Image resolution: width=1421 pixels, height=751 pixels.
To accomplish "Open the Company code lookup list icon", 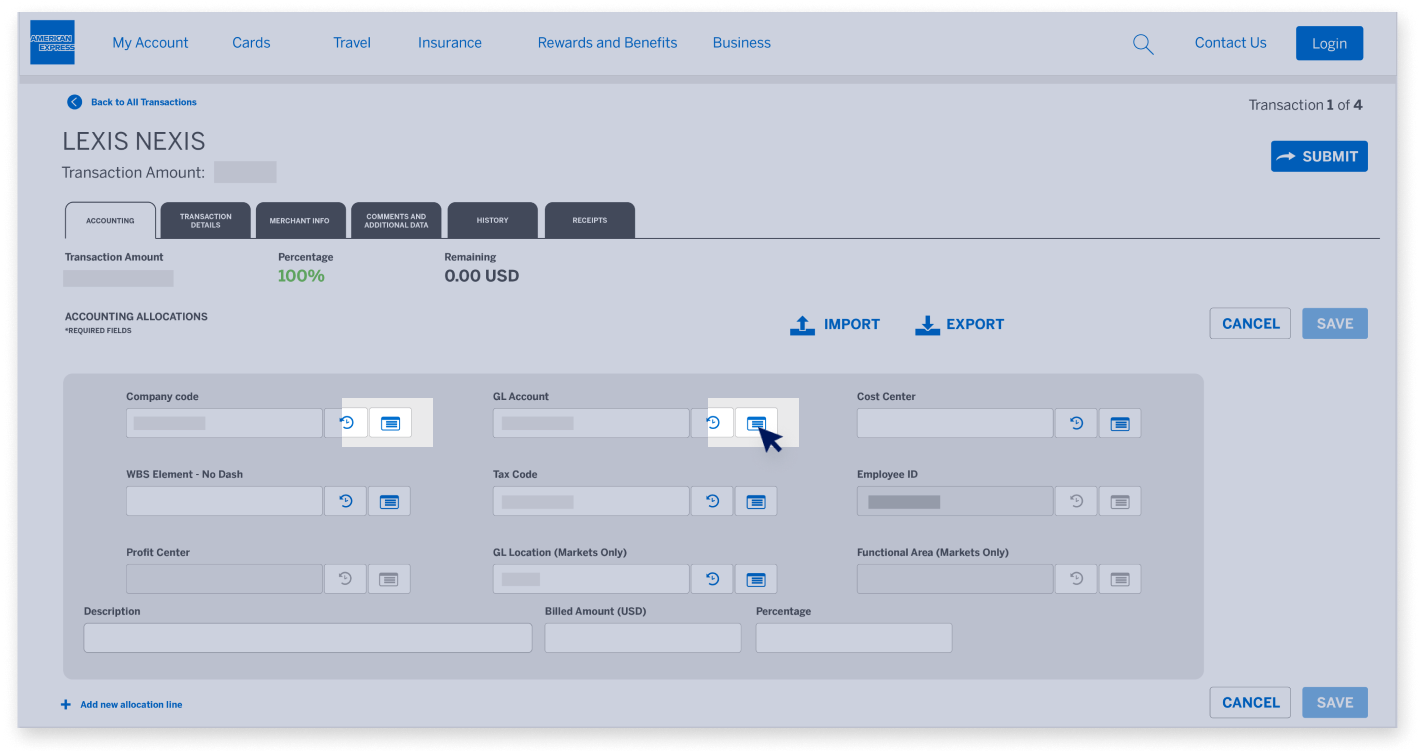I will (x=390, y=423).
